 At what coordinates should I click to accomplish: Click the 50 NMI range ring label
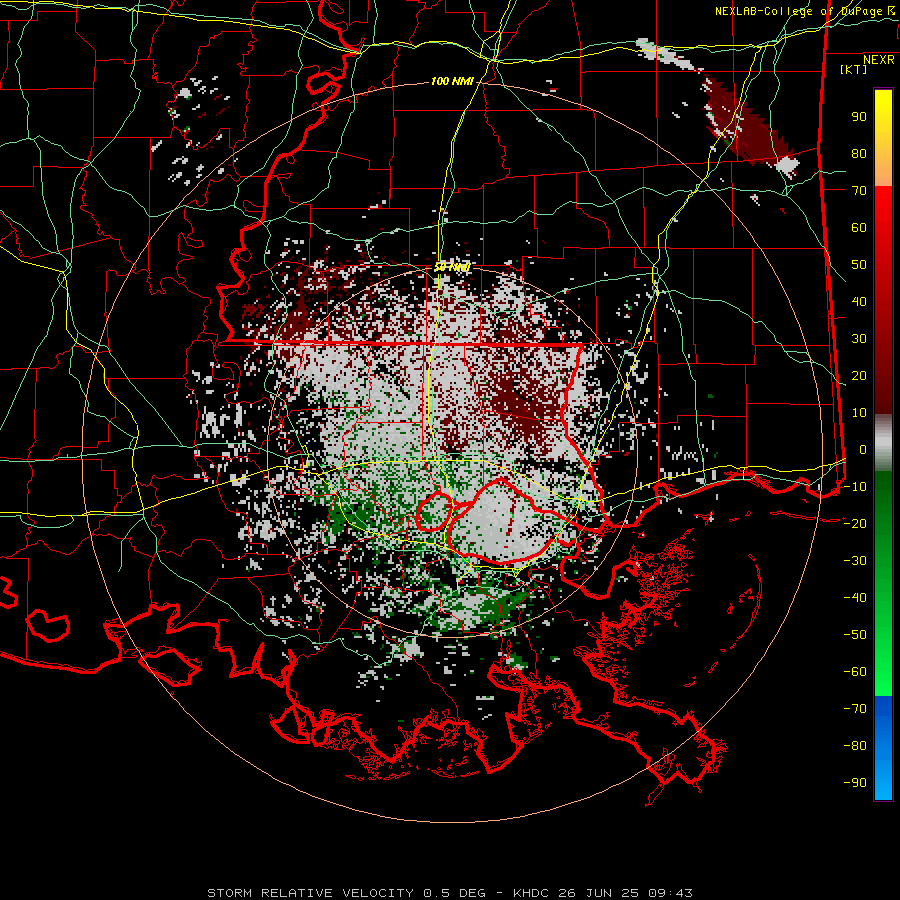point(452,267)
